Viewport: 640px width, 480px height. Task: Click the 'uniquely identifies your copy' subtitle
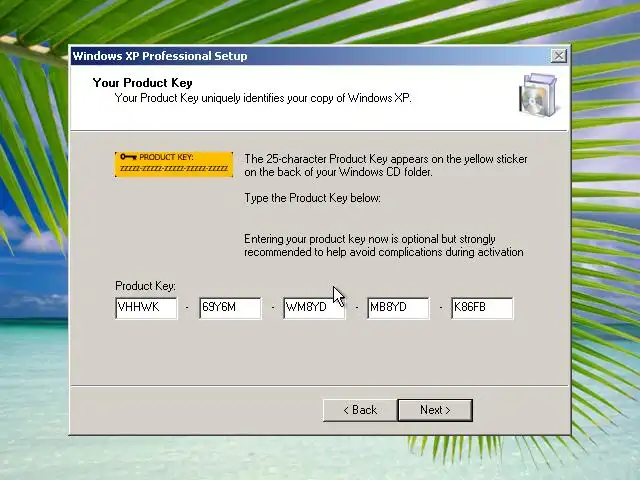[x=263, y=98]
